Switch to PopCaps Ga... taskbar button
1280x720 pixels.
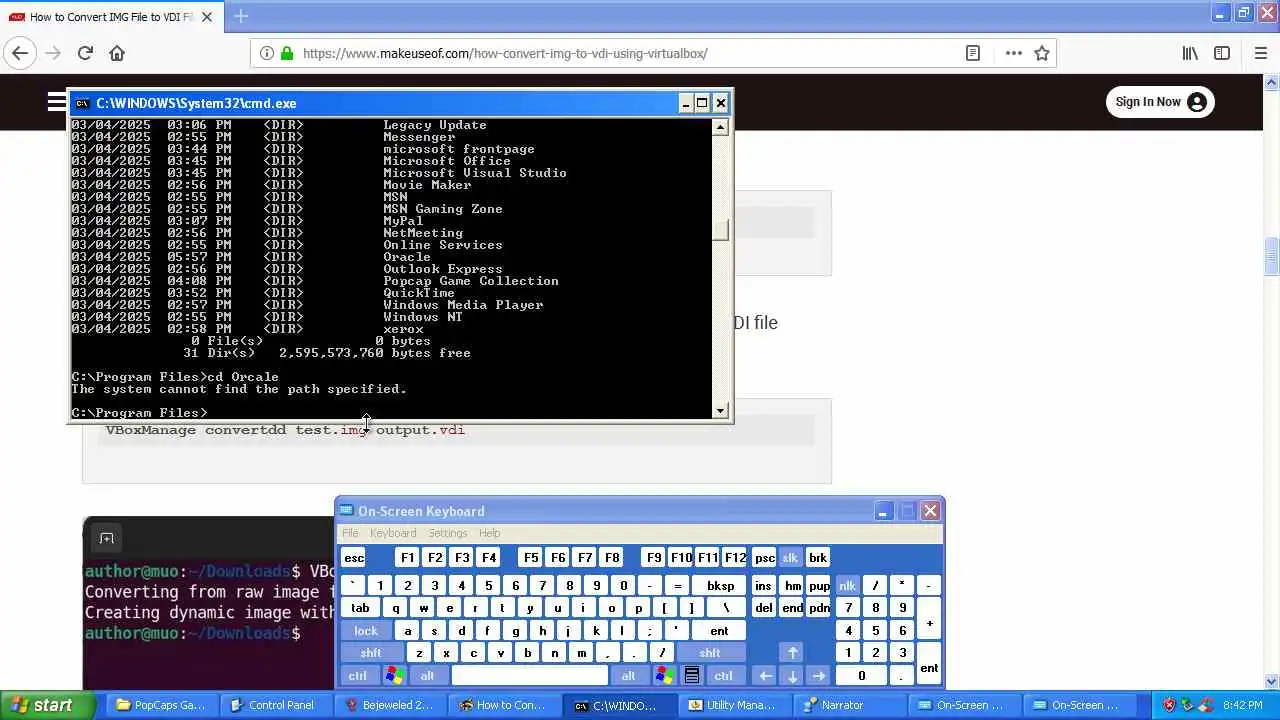(x=161, y=705)
